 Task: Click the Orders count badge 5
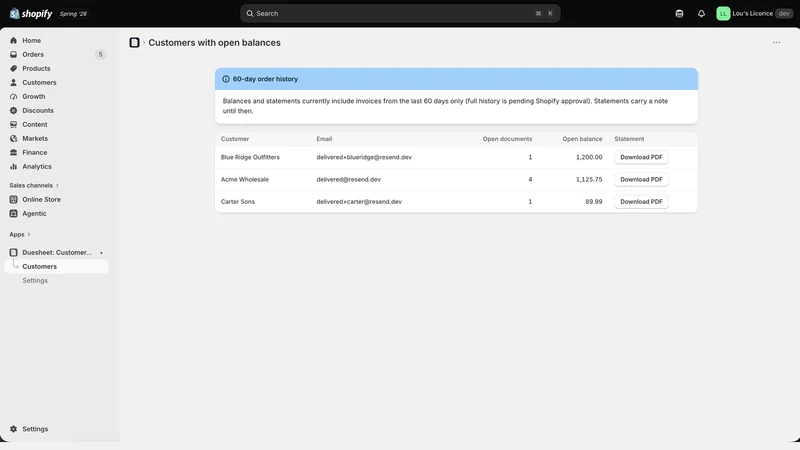[x=101, y=55]
